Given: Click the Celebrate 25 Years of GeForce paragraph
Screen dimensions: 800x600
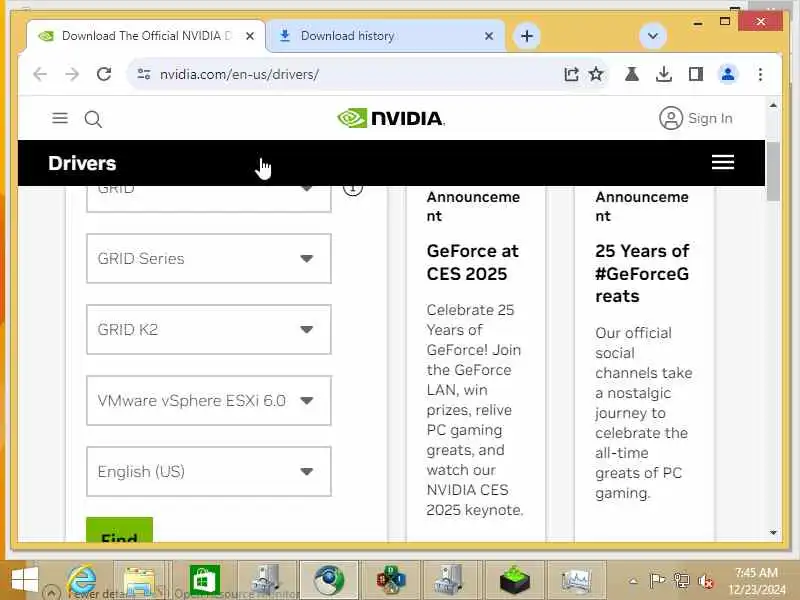Looking at the screenshot, I should (475, 410).
